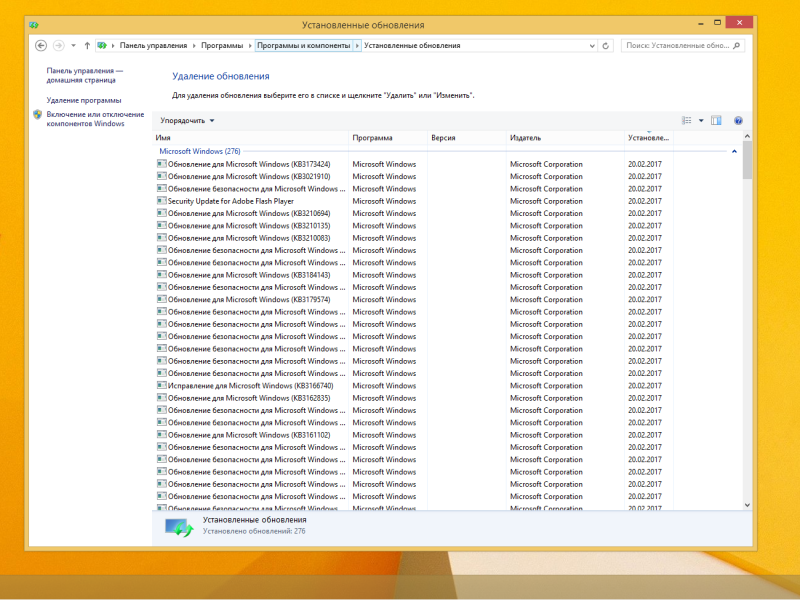800x600 pixels.
Task: Select Исправление для Microsoft Windows (KB3166740)
Action: (250, 386)
